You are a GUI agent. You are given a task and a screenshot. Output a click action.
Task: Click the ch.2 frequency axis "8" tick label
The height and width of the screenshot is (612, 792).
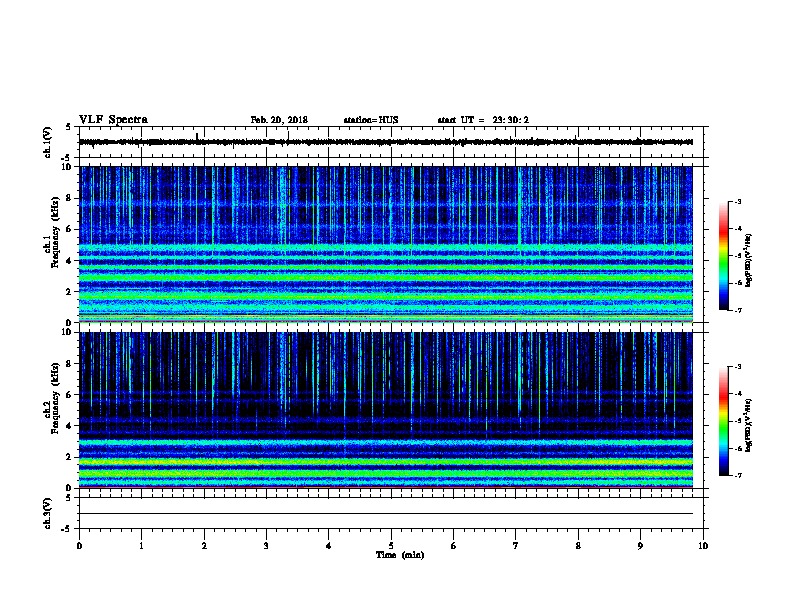click(69, 364)
